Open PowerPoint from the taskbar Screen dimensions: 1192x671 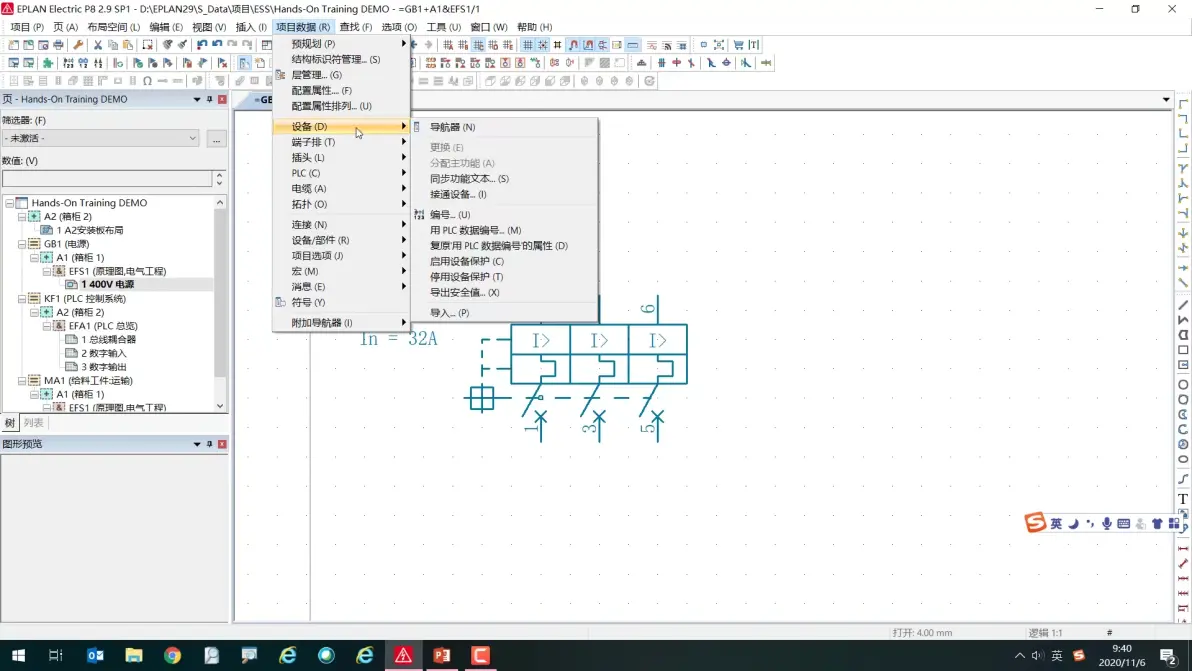[x=442, y=655]
